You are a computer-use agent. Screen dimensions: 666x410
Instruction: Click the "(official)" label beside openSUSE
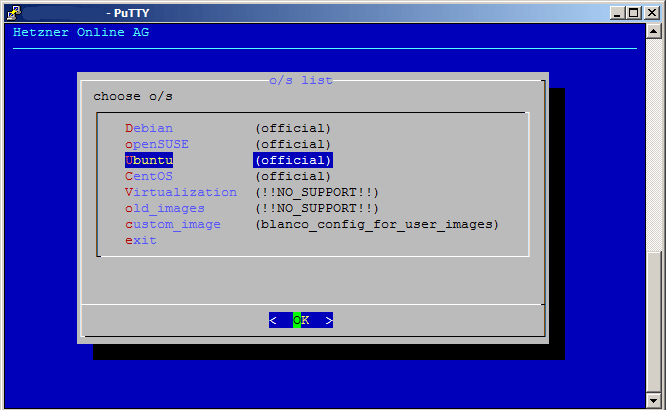pos(293,144)
